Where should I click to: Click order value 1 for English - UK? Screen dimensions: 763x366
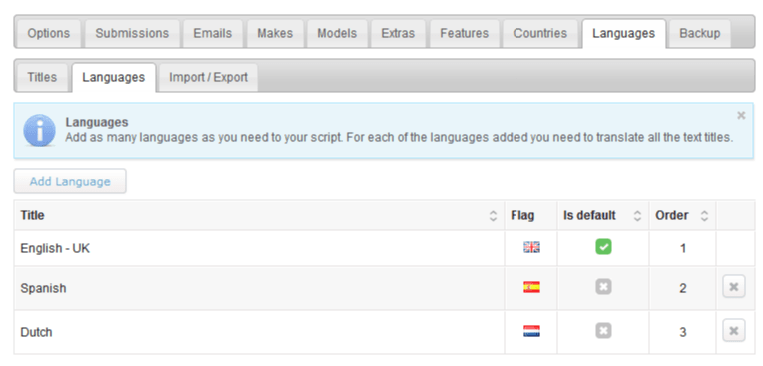coord(683,249)
